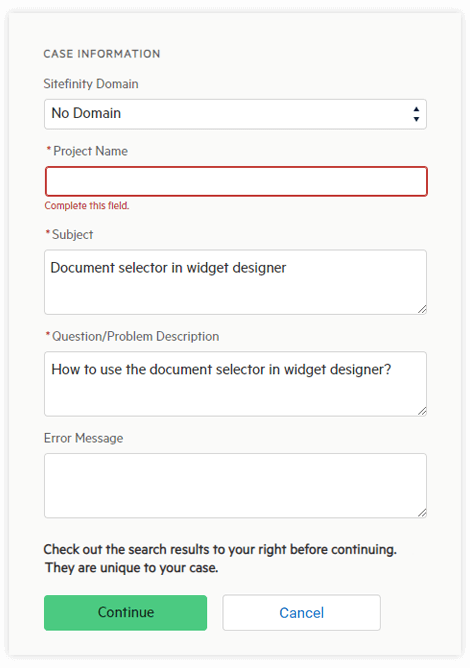Click the red required asterisk beside Project Name

coord(49,150)
